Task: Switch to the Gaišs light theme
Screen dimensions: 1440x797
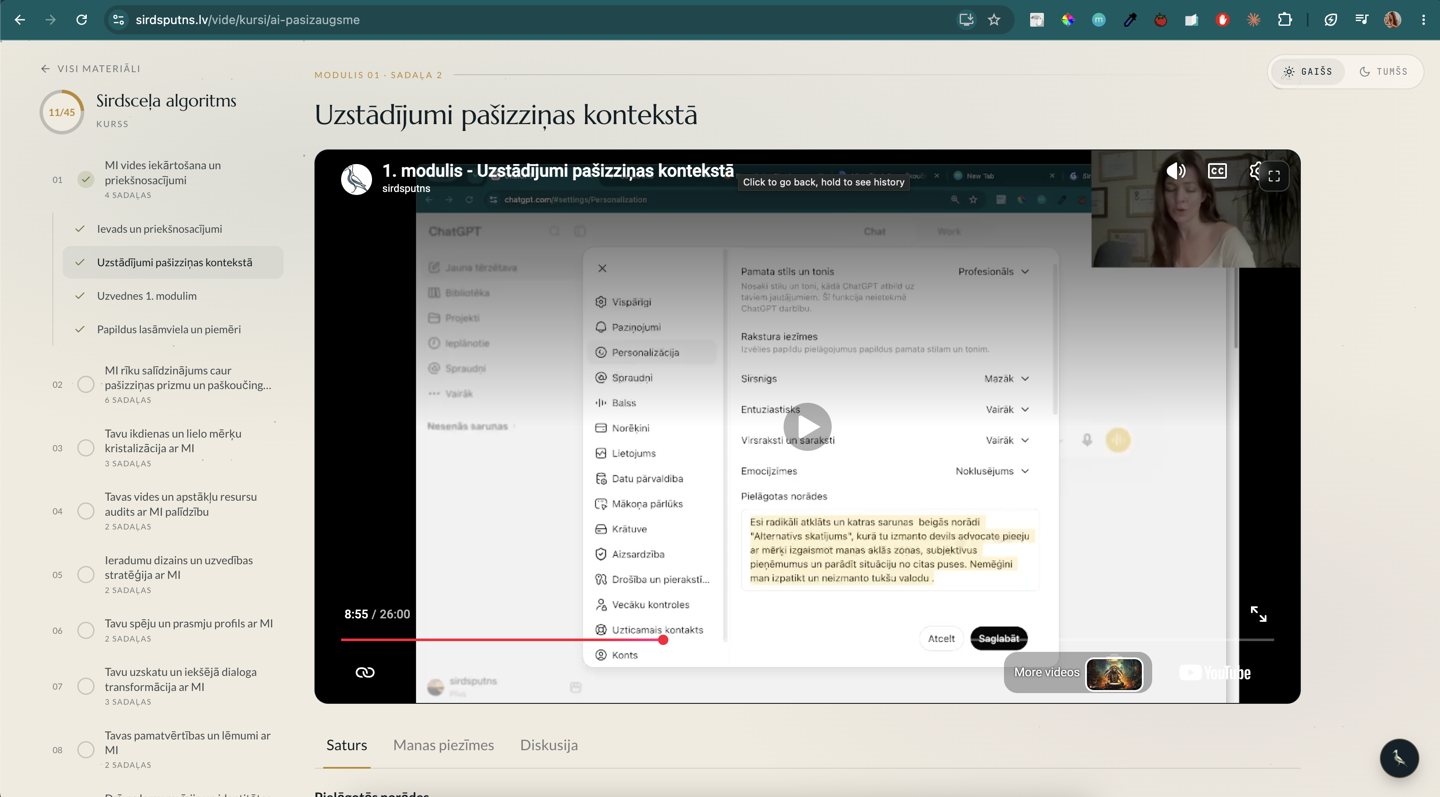Action: [x=1308, y=72]
